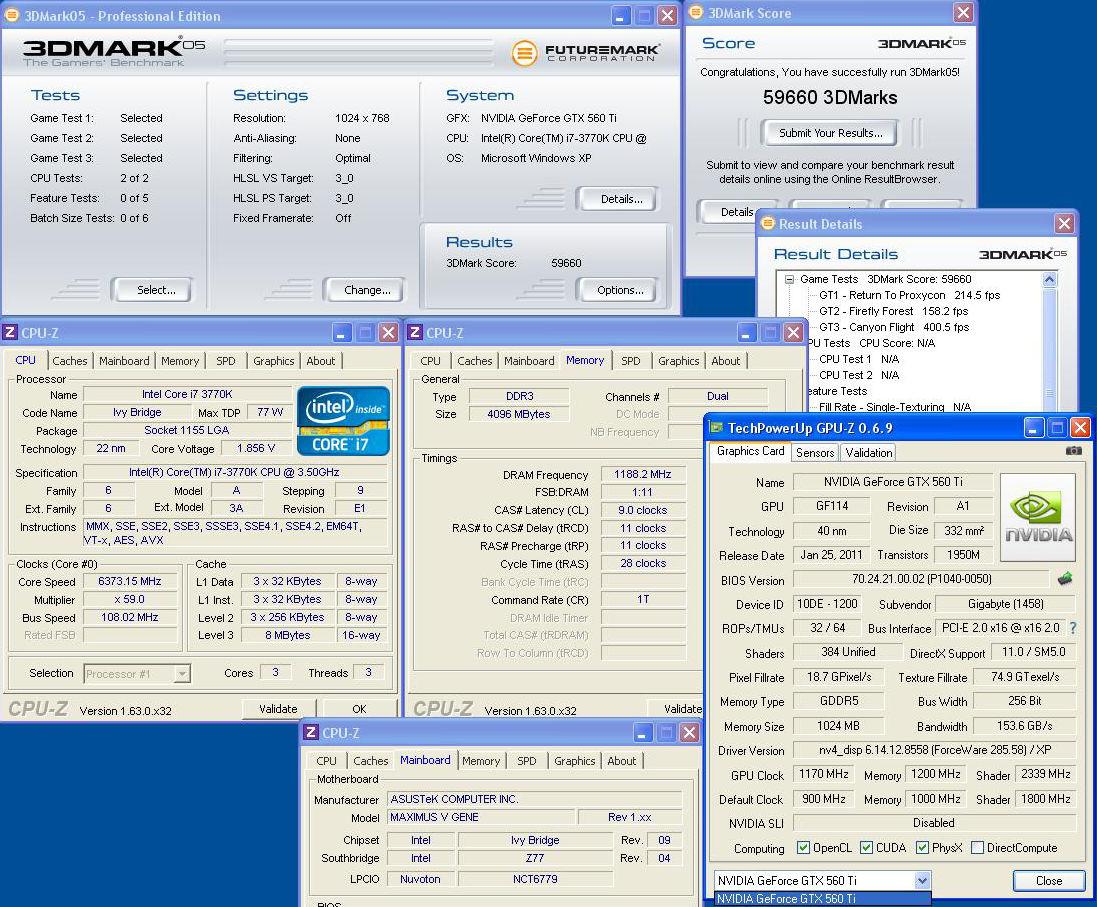
Task: Click the BIOS save chip icon in GPU-Z
Action: coord(1064,579)
